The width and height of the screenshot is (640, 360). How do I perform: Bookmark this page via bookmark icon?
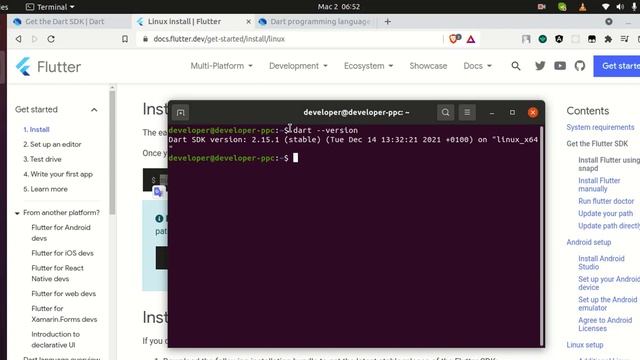(125, 39)
